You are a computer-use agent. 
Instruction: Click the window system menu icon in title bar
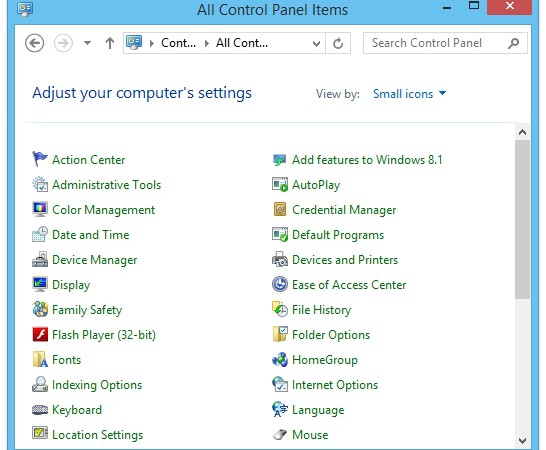[x=25, y=8]
